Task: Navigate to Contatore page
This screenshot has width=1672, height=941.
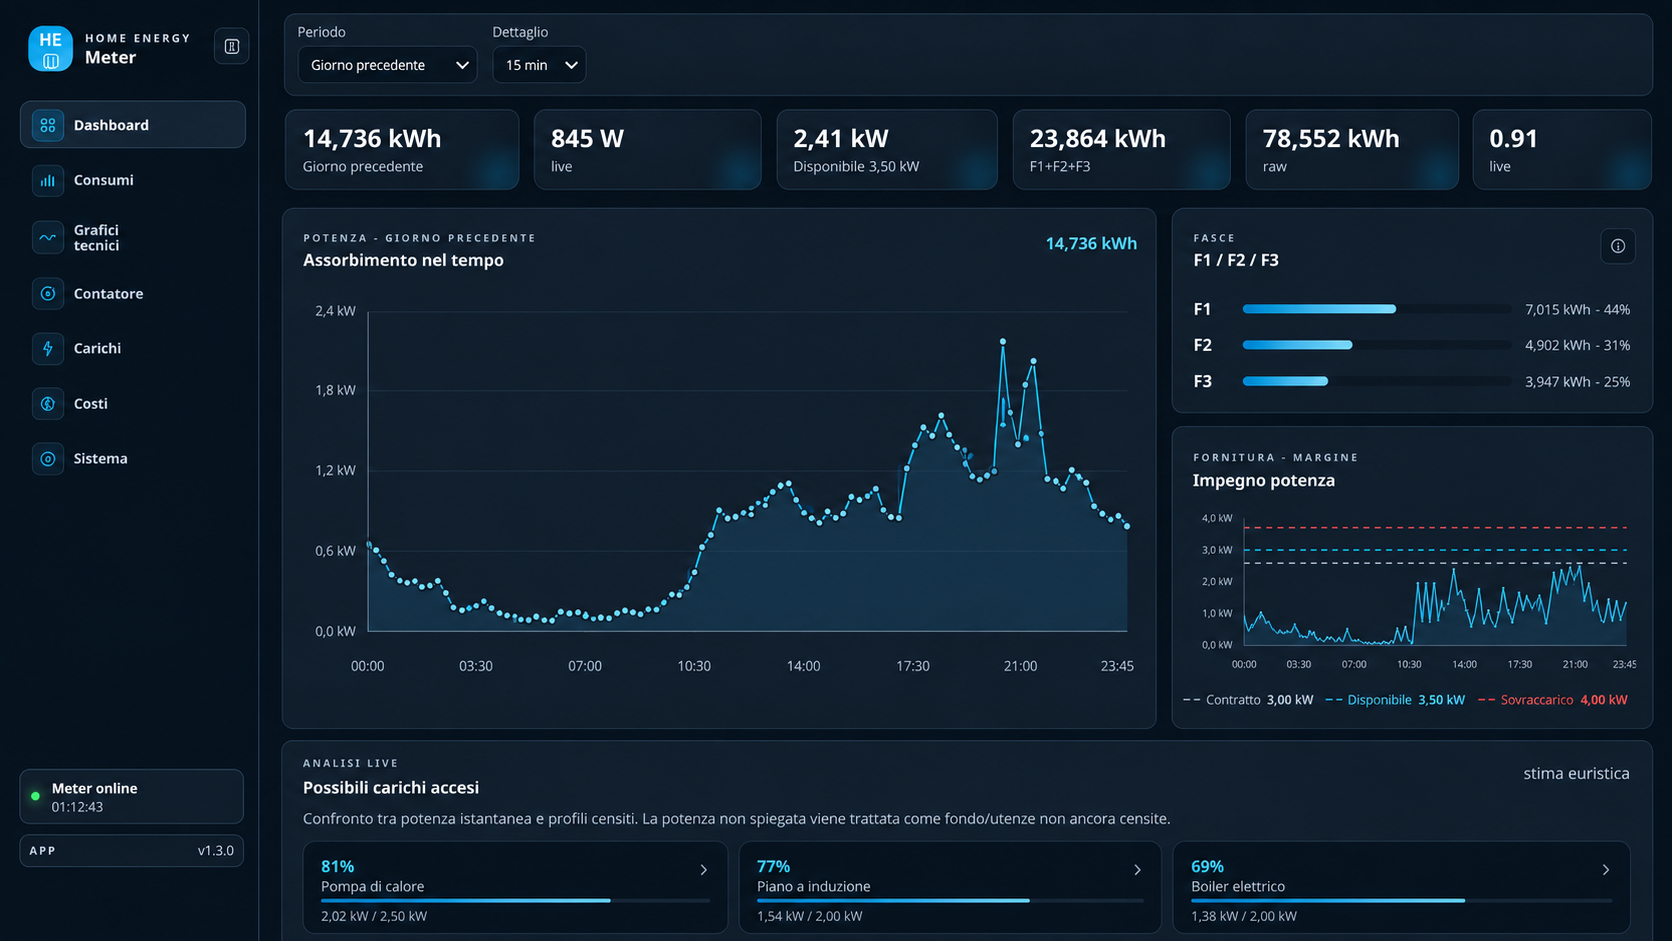Action: pos(132,293)
